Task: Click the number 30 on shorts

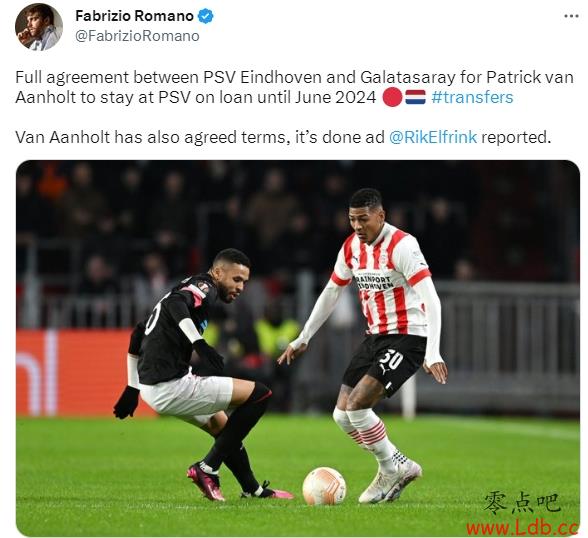Action: tap(390, 360)
